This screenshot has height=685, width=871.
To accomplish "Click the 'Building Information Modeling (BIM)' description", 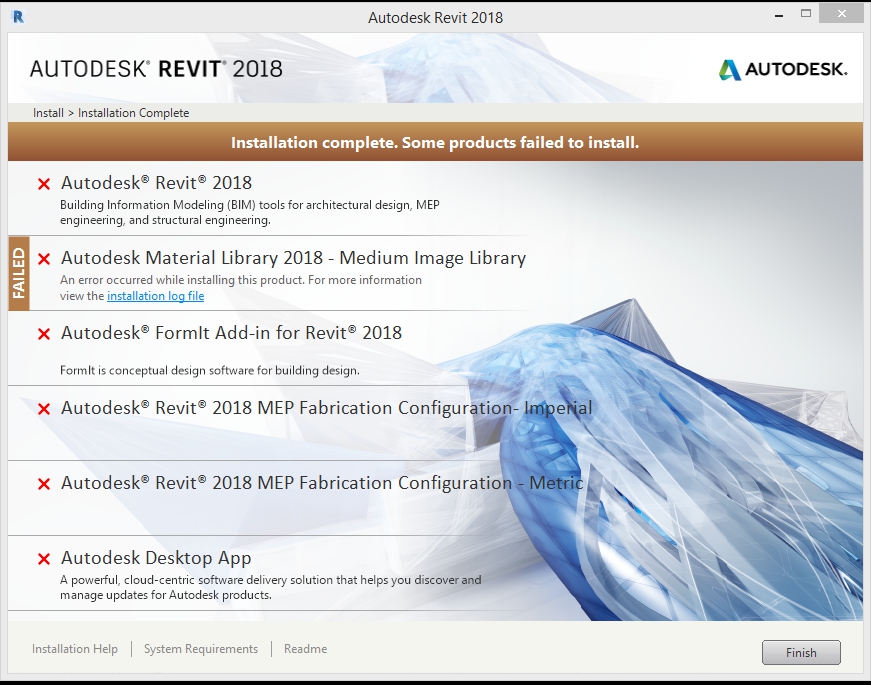I will point(250,212).
